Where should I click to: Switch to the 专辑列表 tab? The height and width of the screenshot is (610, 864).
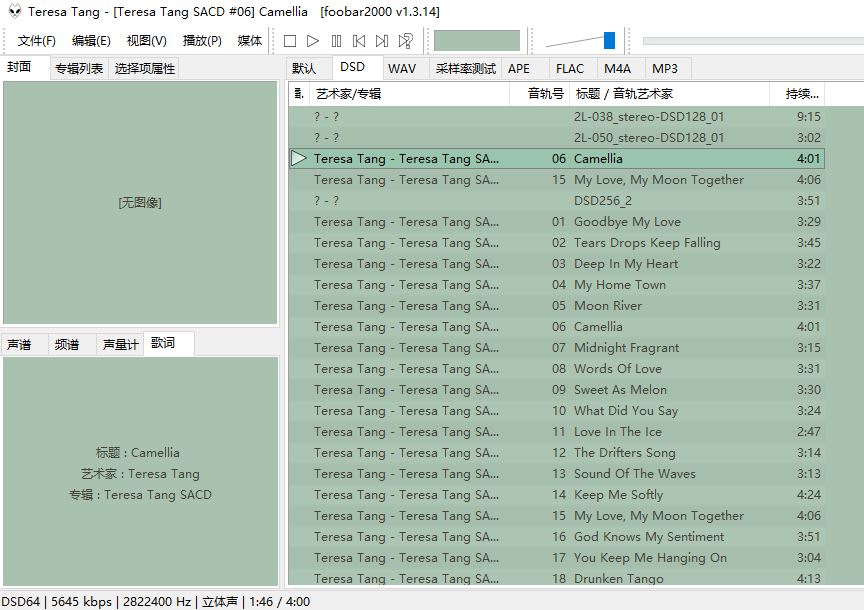(79, 69)
